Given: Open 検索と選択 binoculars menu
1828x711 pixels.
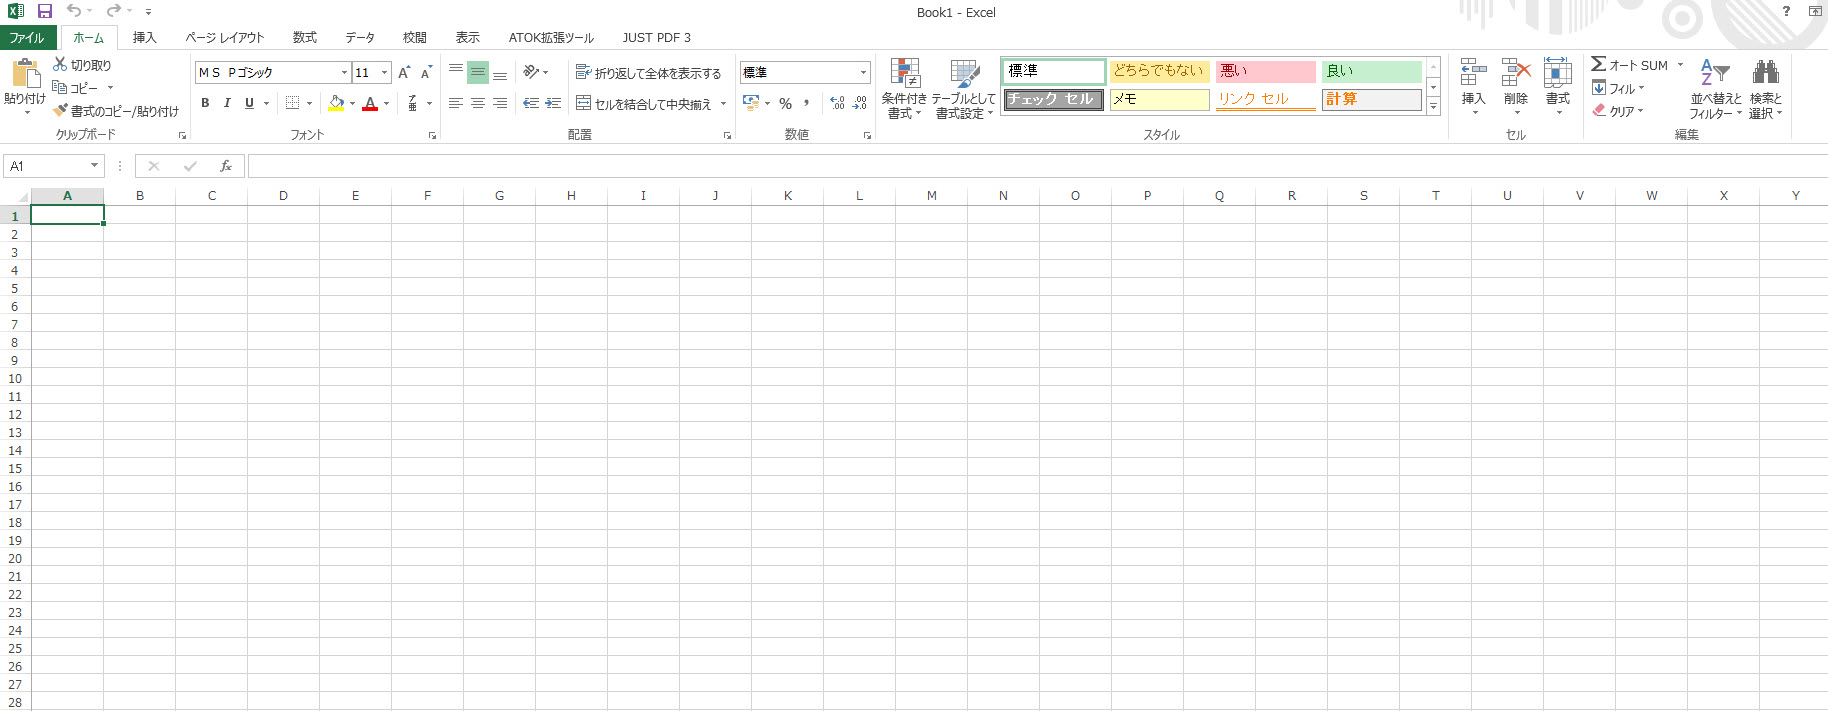Looking at the screenshot, I should pos(1766,89).
